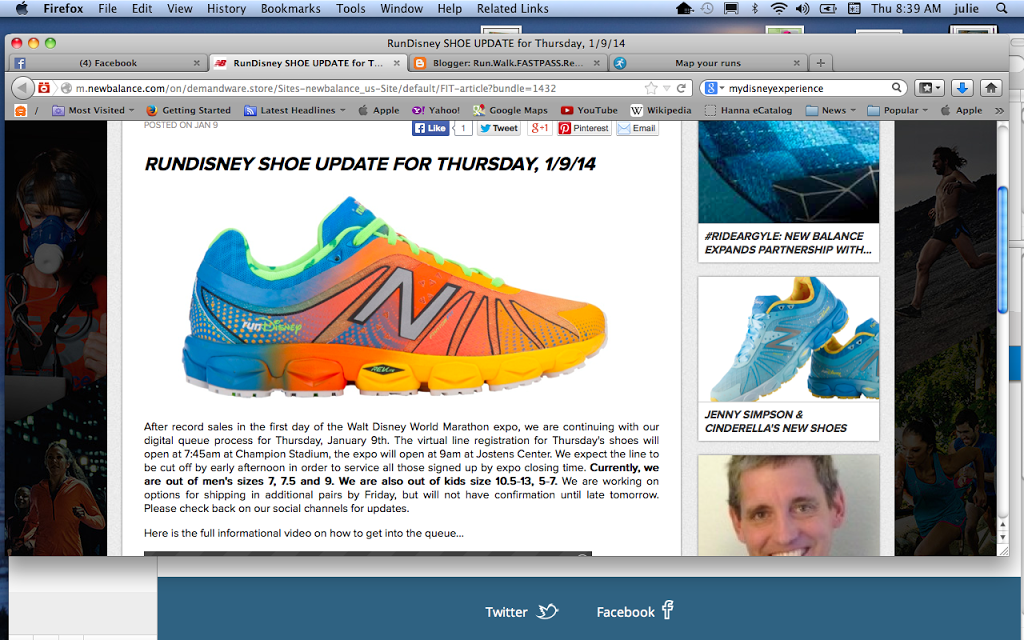Open the YouTube bookmark

(589, 110)
